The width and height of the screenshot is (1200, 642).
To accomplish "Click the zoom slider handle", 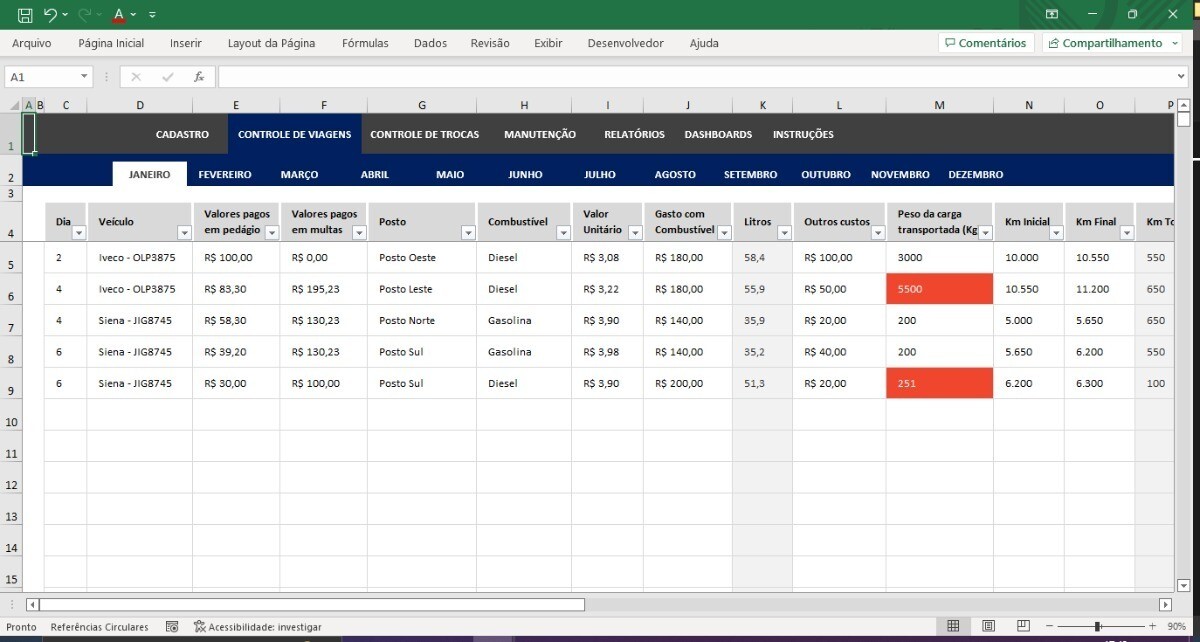I will pos(1097,626).
